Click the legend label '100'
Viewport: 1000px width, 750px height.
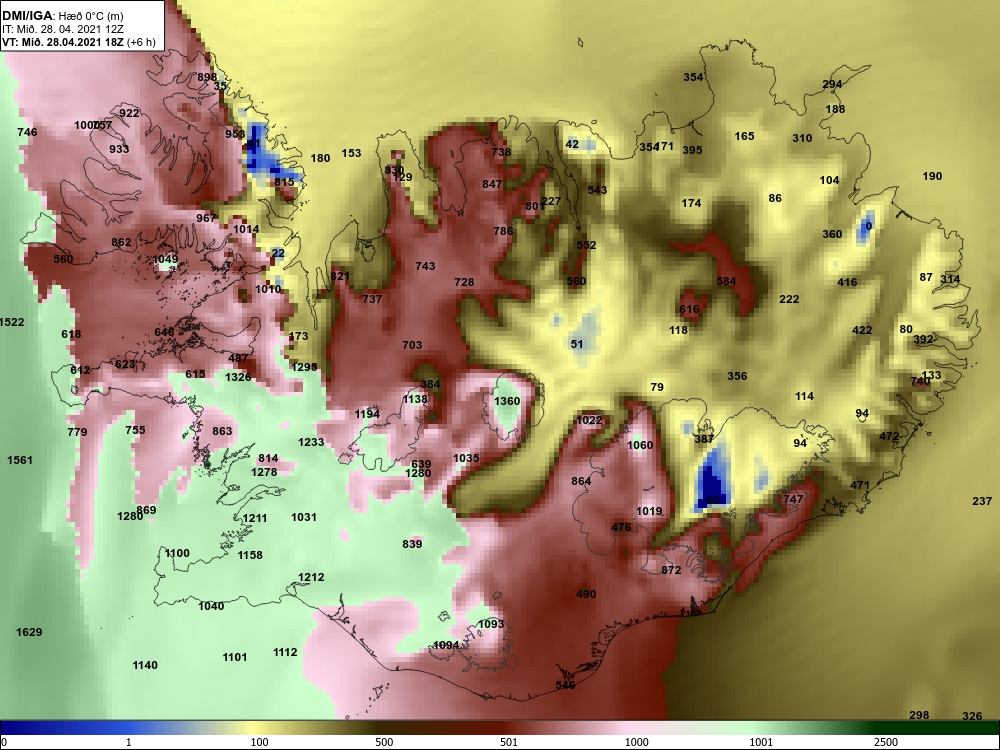pos(259,742)
